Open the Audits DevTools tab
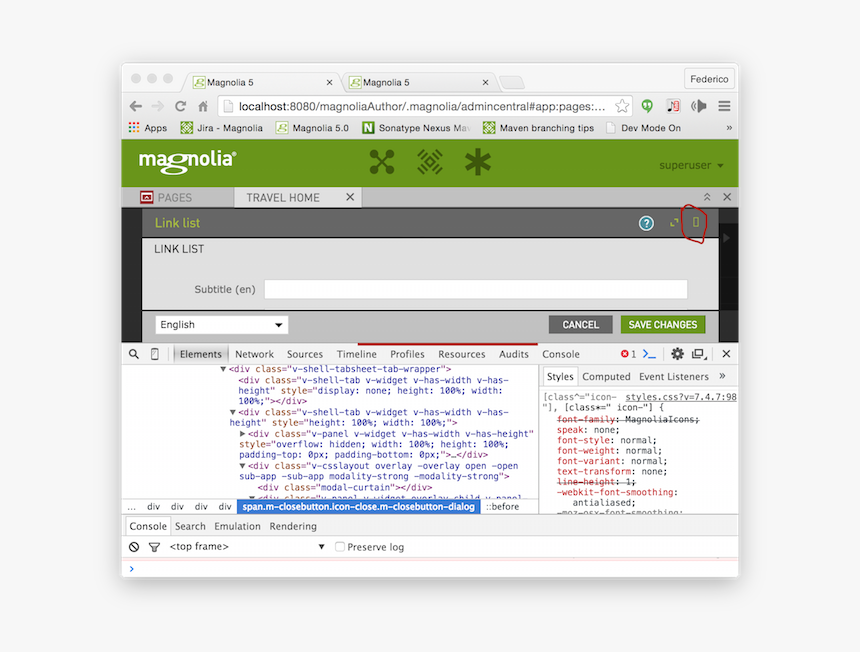 click(514, 354)
